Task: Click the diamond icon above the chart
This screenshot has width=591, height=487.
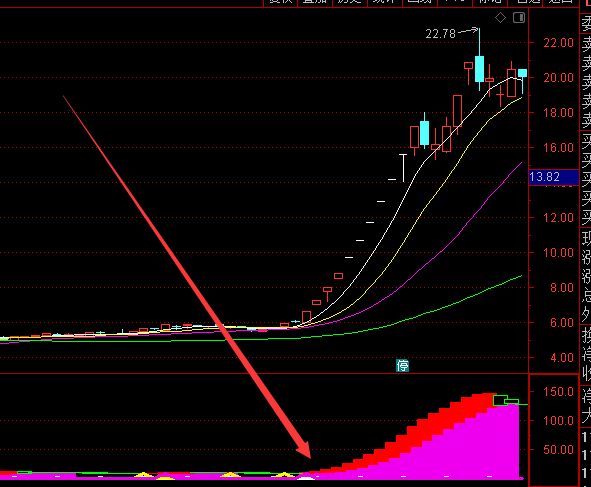Action: [x=500, y=18]
